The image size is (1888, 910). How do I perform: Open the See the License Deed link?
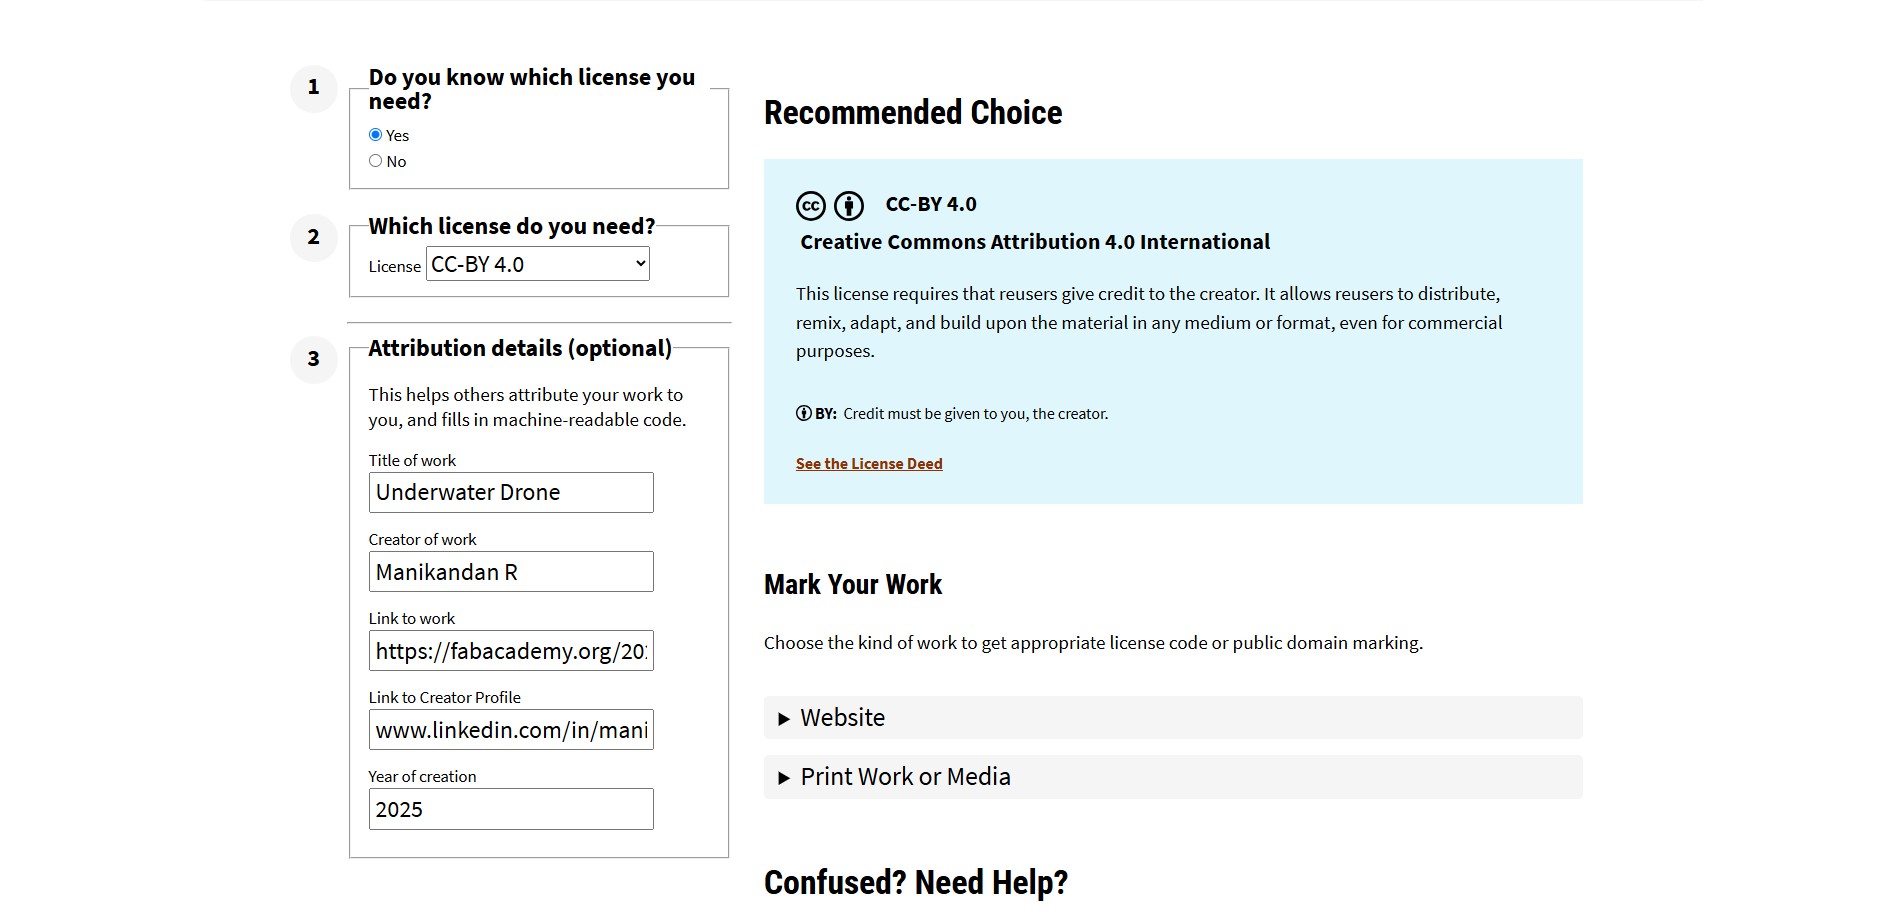(x=869, y=464)
